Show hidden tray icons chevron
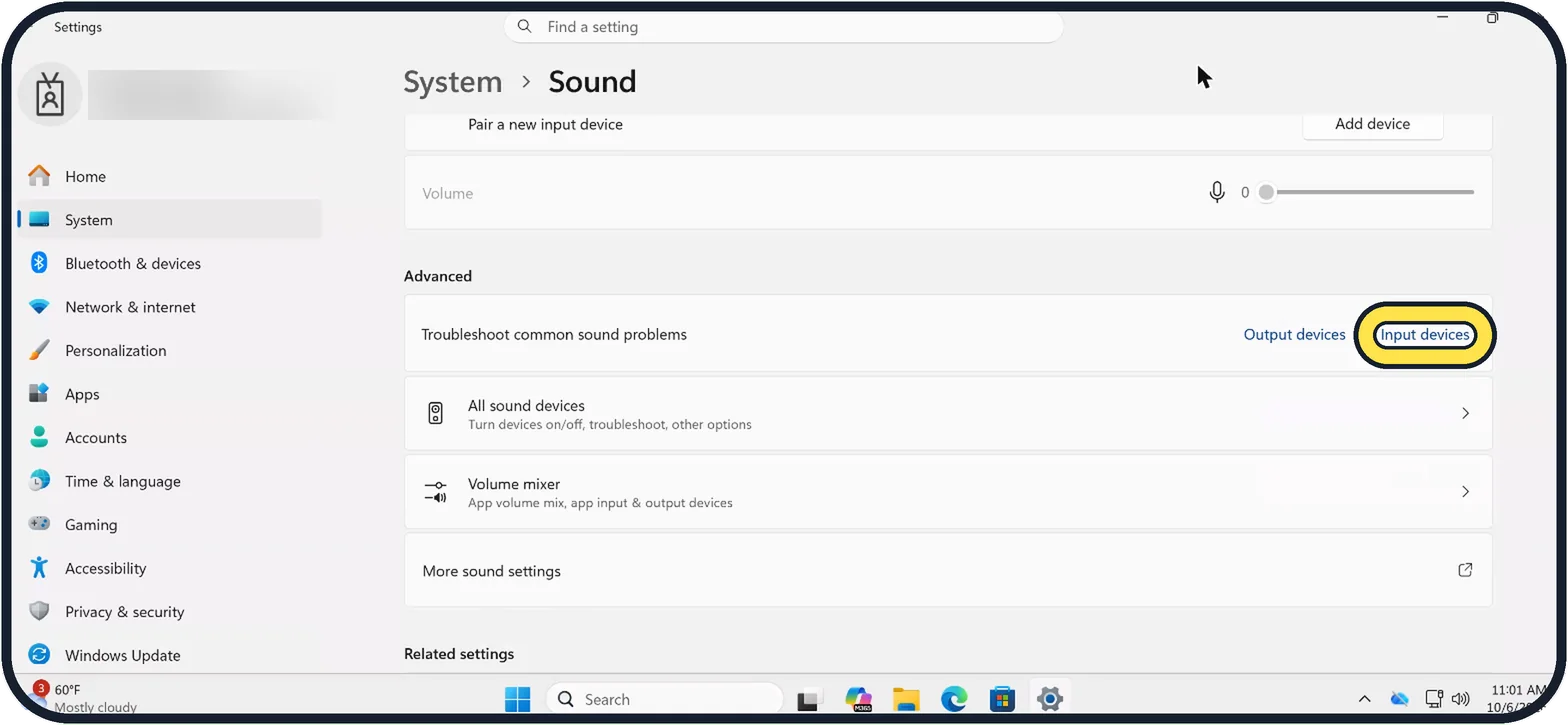The image size is (1568, 725). (x=1364, y=699)
